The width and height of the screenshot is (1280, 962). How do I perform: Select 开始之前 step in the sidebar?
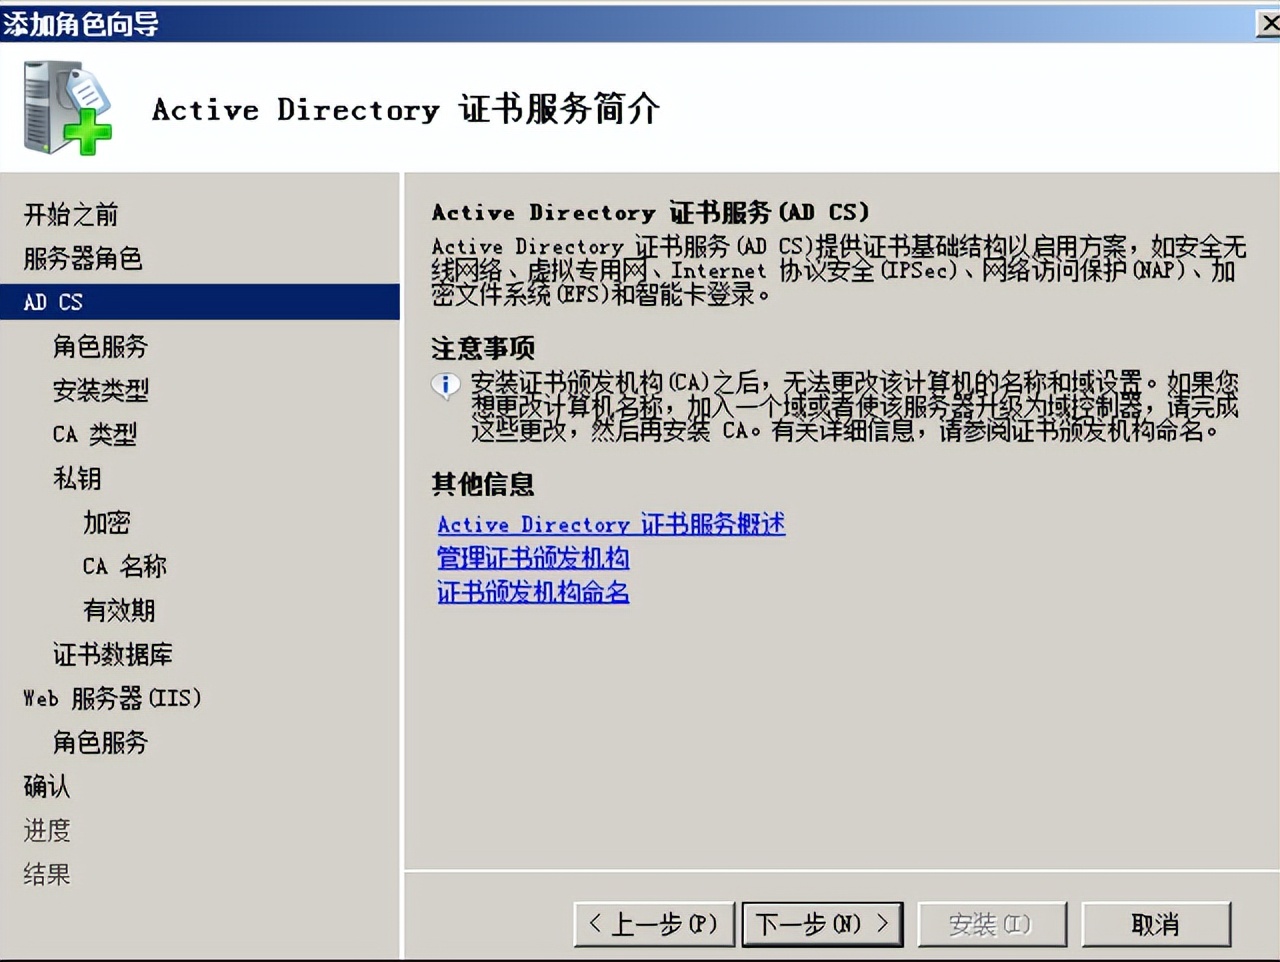point(72,214)
